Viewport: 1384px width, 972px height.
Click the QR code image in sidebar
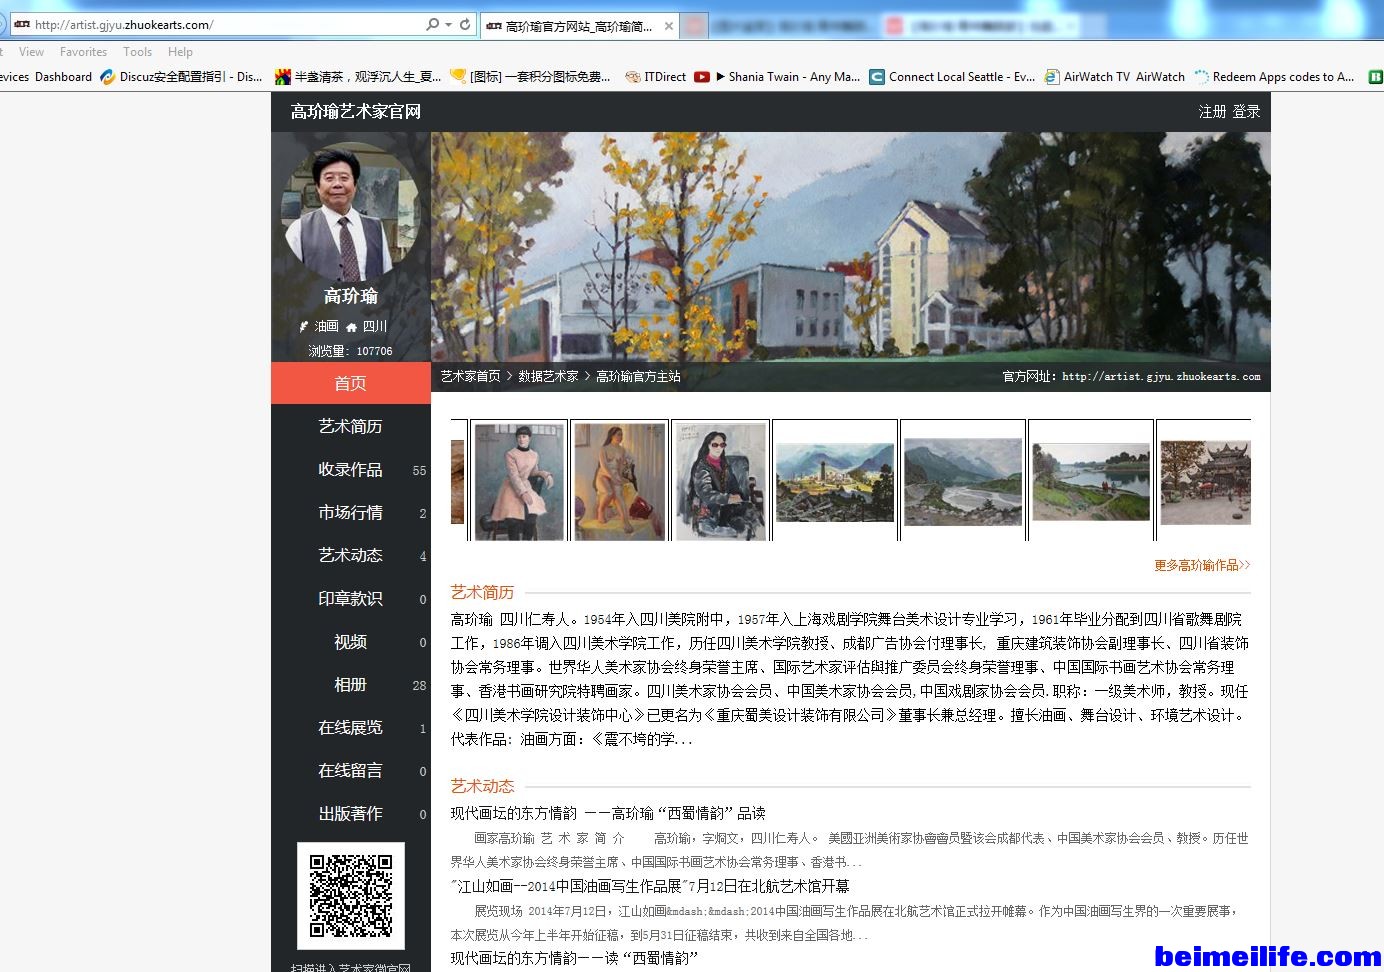(350, 895)
